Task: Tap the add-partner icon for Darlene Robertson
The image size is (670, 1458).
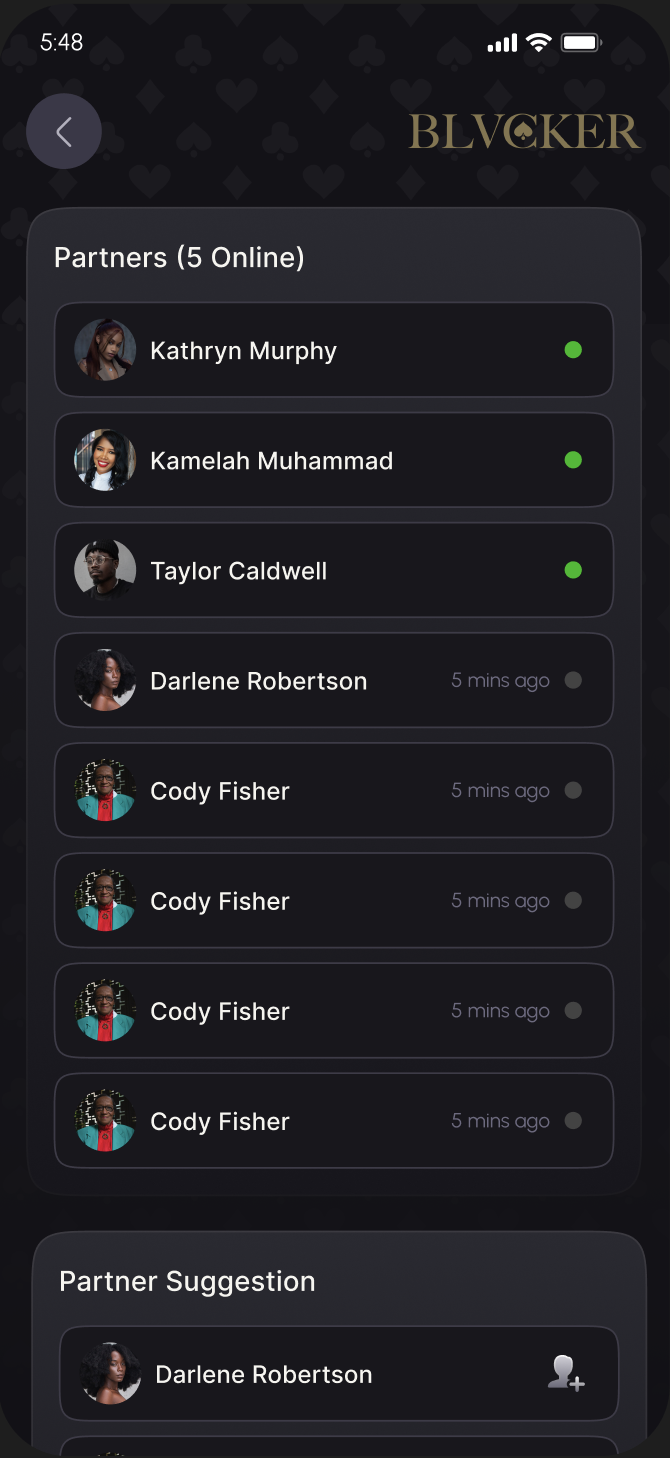Action: (x=566, y=1373)
